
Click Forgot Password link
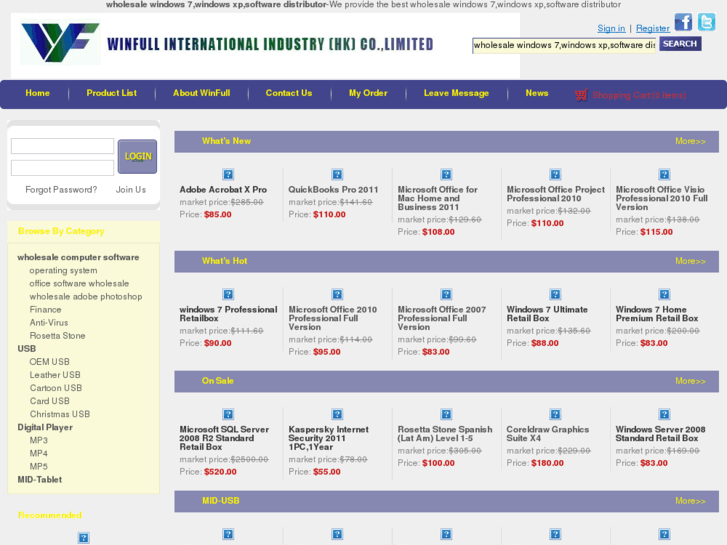tap(61, 190)
